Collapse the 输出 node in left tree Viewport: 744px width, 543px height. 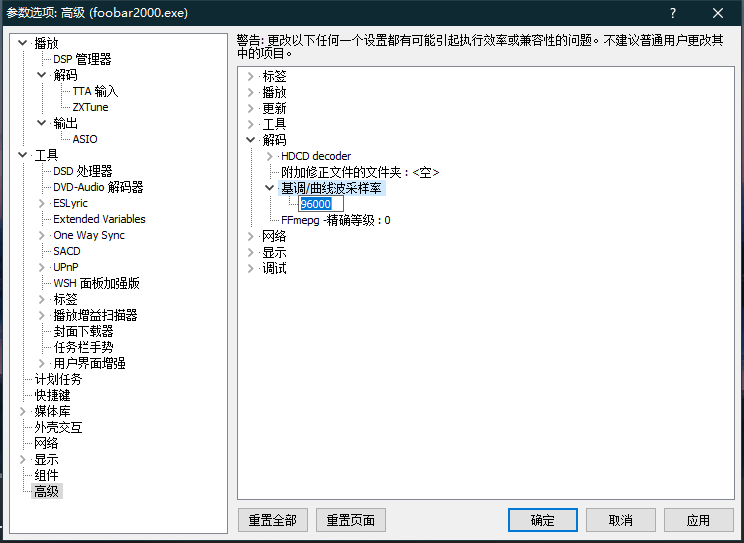tap(42, 123)
